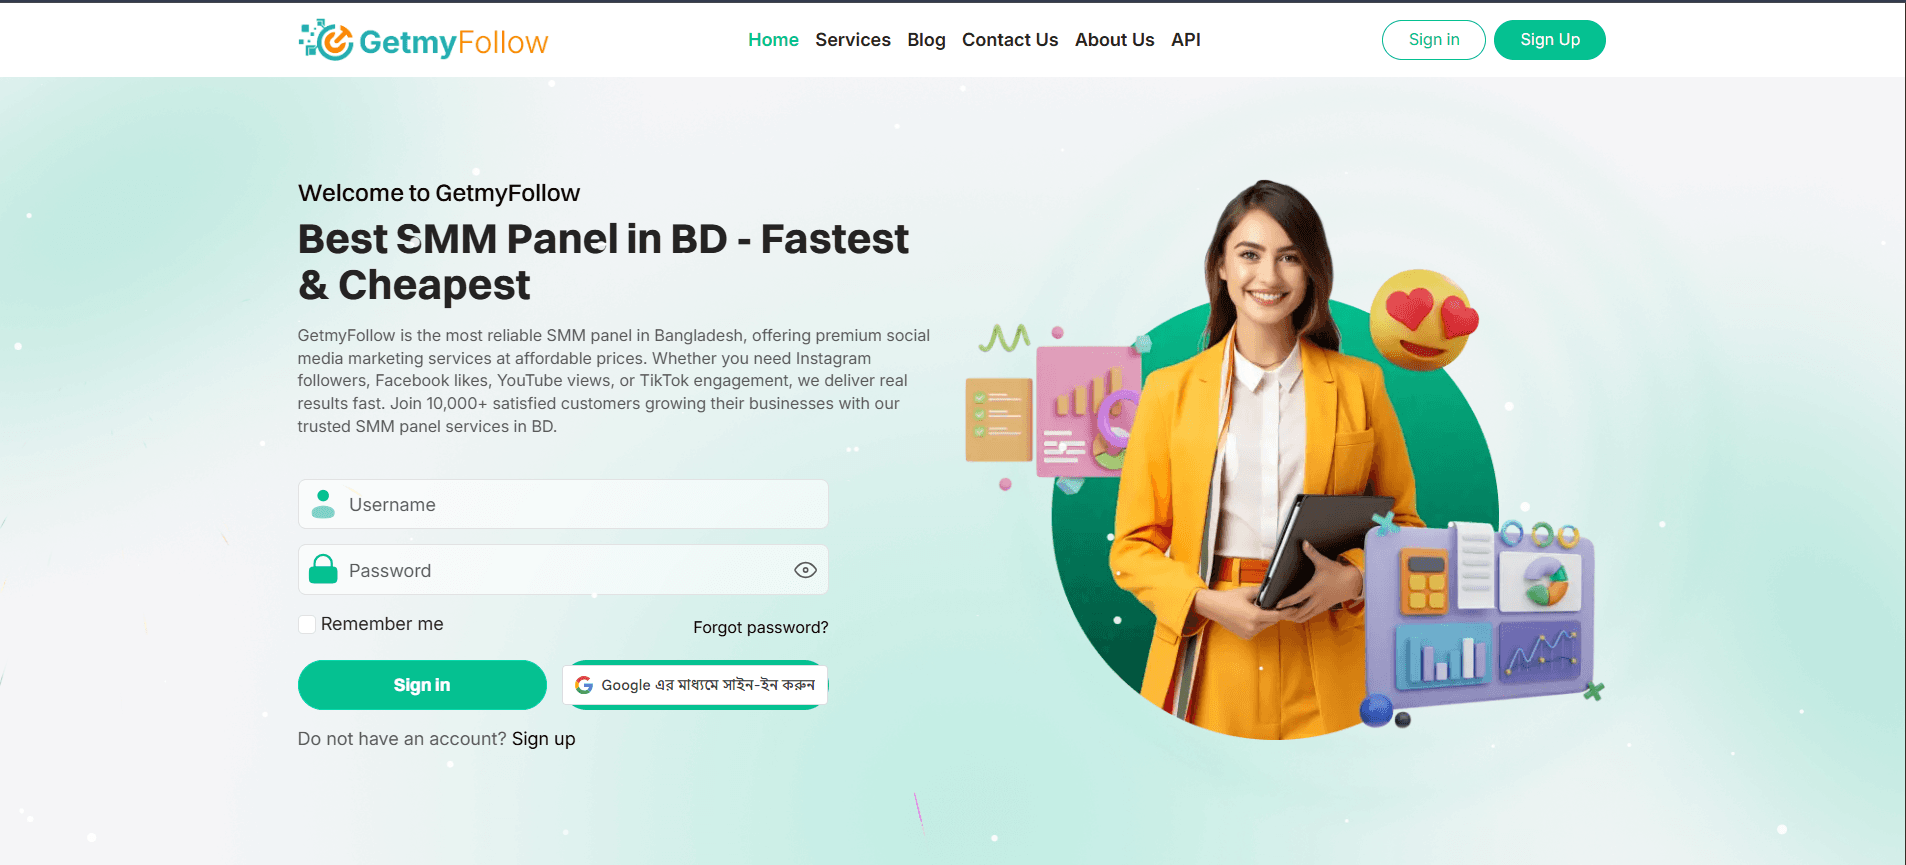
Task: Click the Google G logo icon
Action: [584, 685]
